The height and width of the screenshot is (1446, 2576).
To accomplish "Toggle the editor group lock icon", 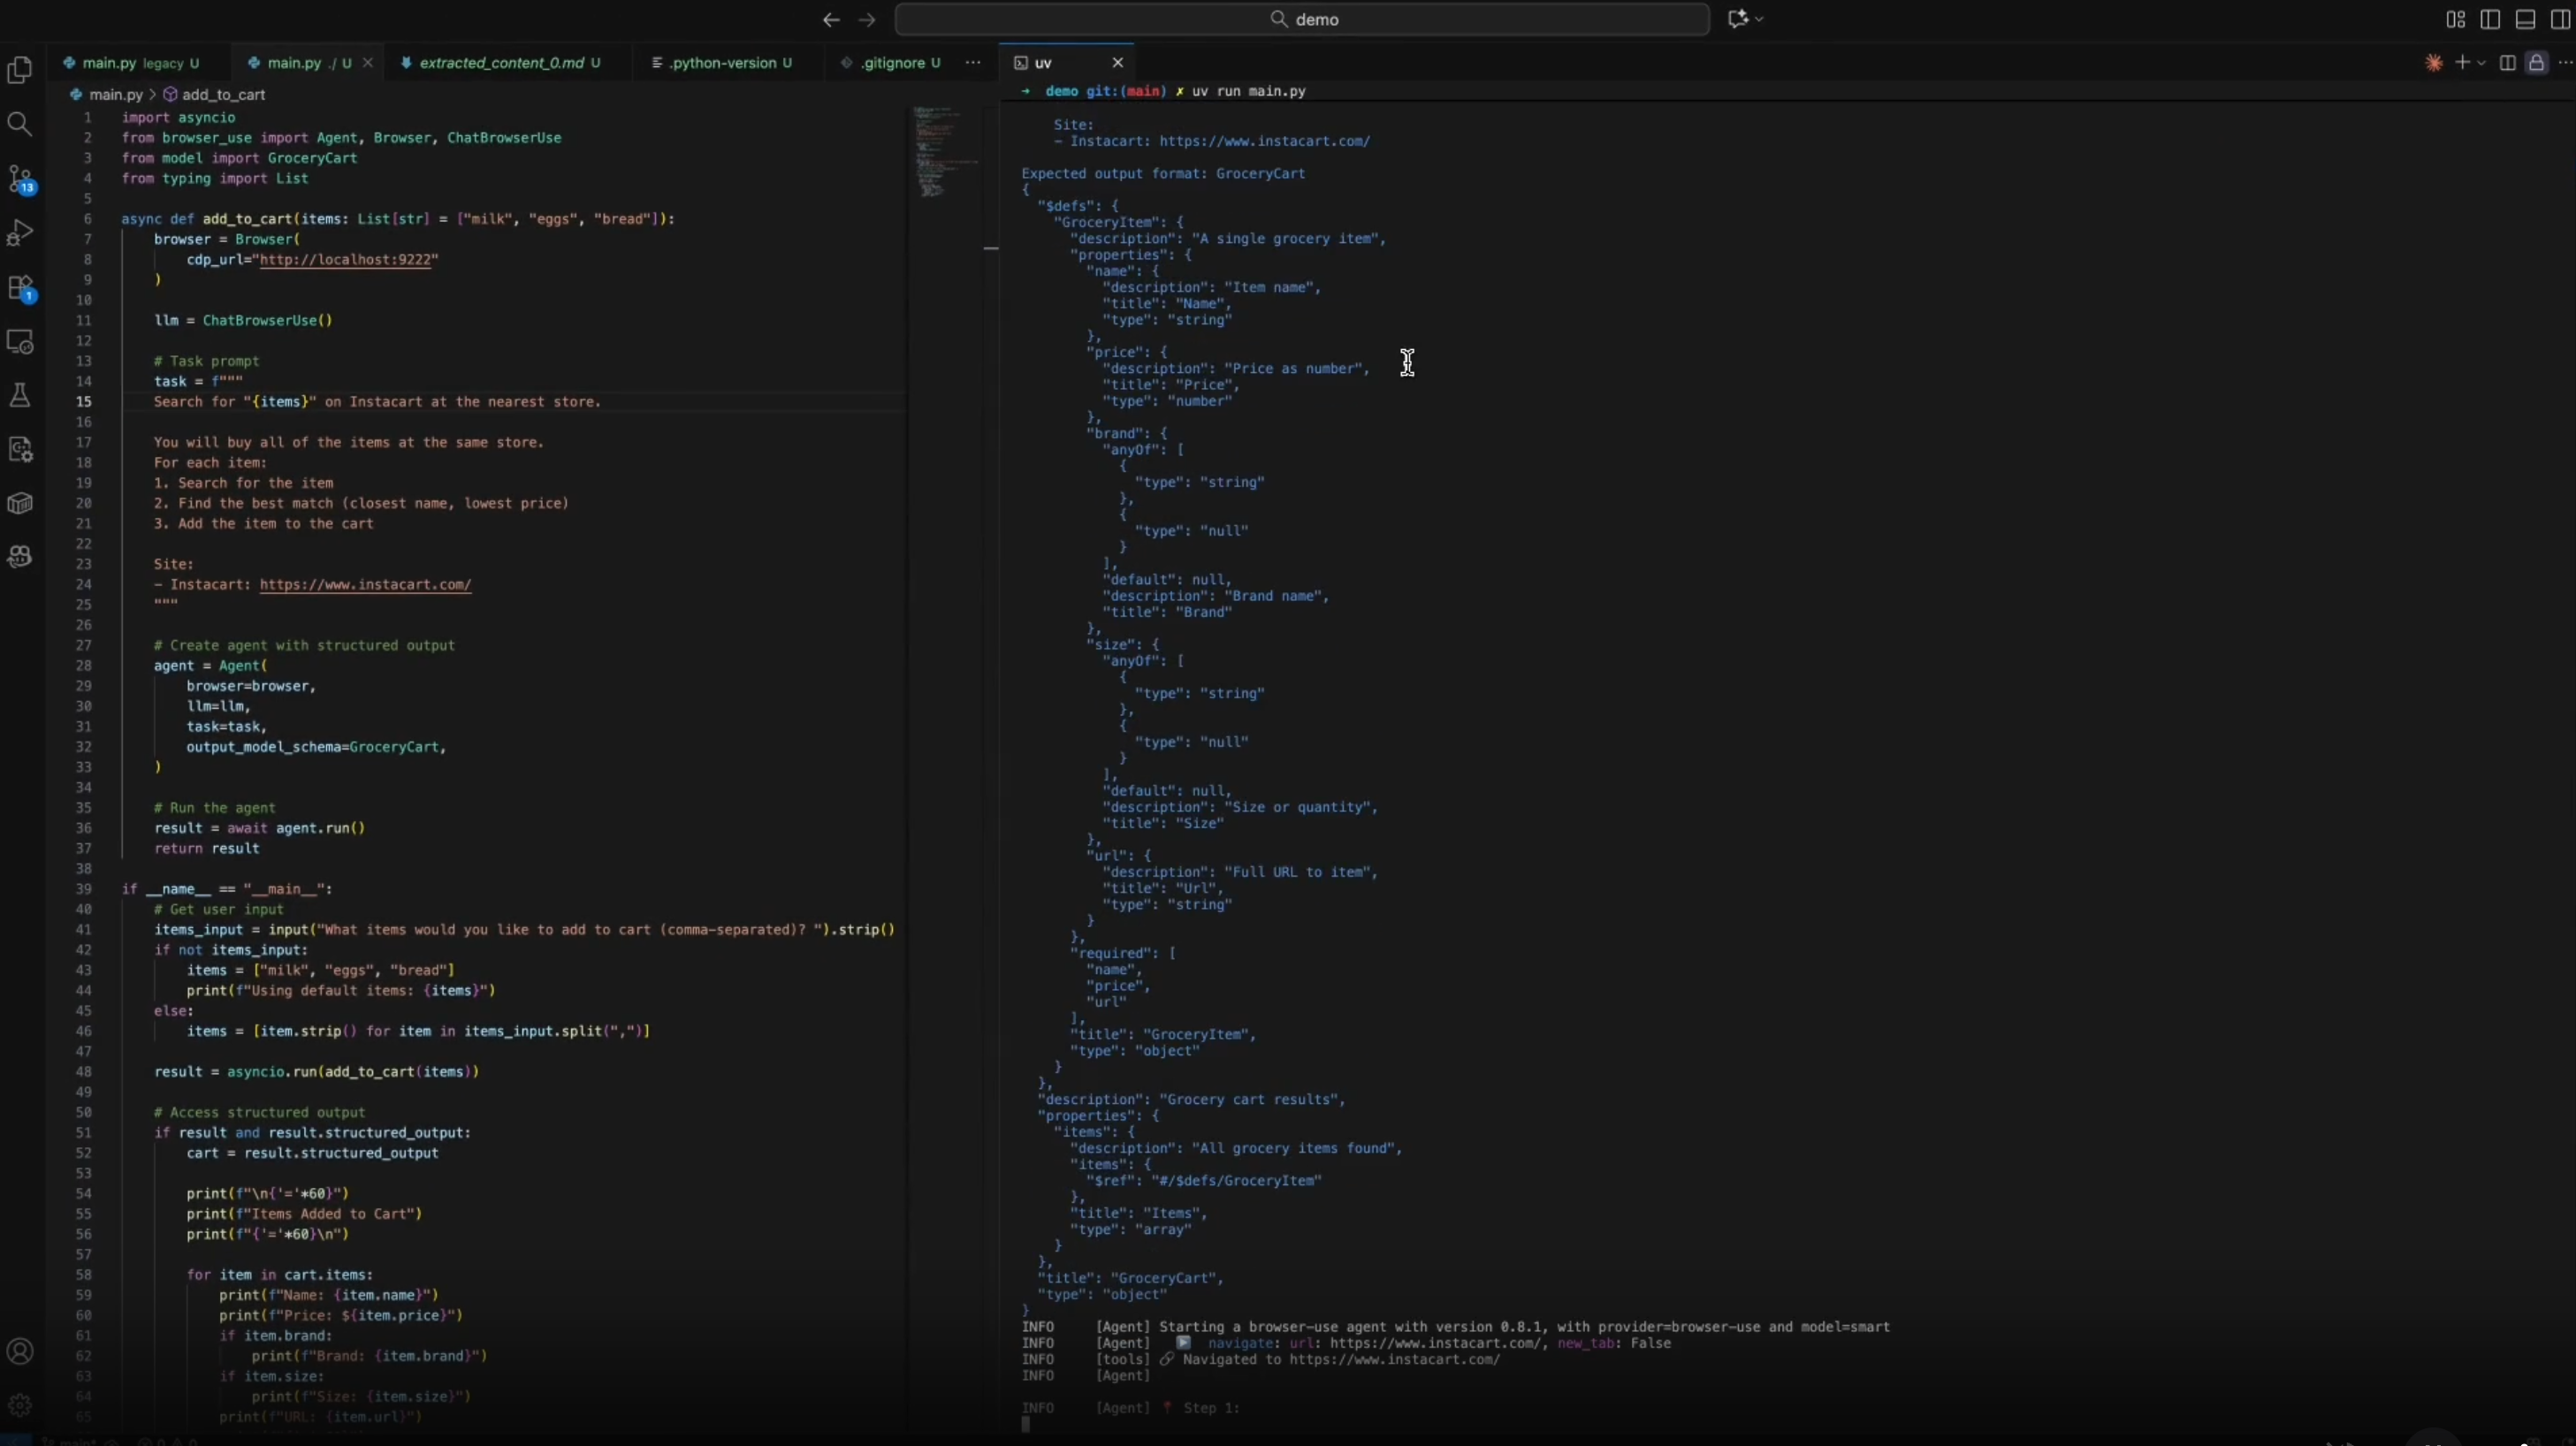I will [2536, 63].
